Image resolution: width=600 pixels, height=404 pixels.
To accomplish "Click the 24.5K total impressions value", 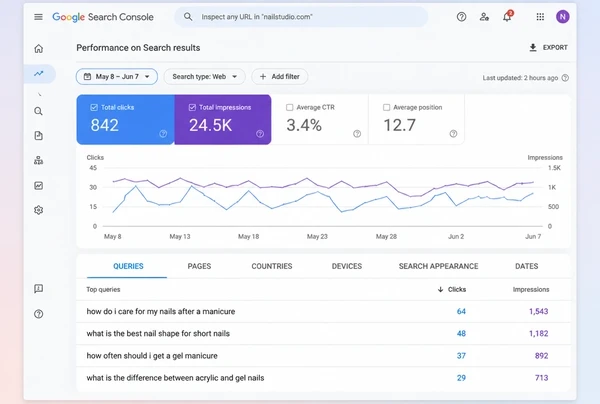I will coord(210,125).
